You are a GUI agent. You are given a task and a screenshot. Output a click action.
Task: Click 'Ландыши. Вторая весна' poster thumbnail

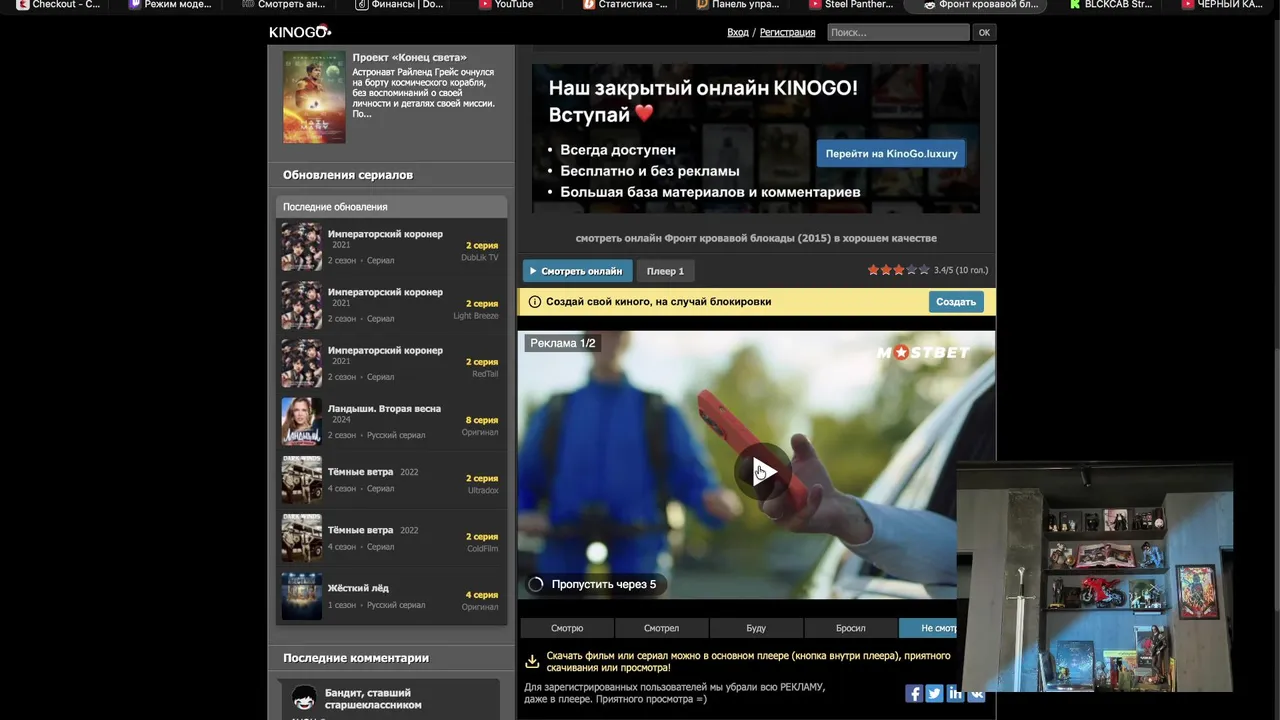point(301,421)
